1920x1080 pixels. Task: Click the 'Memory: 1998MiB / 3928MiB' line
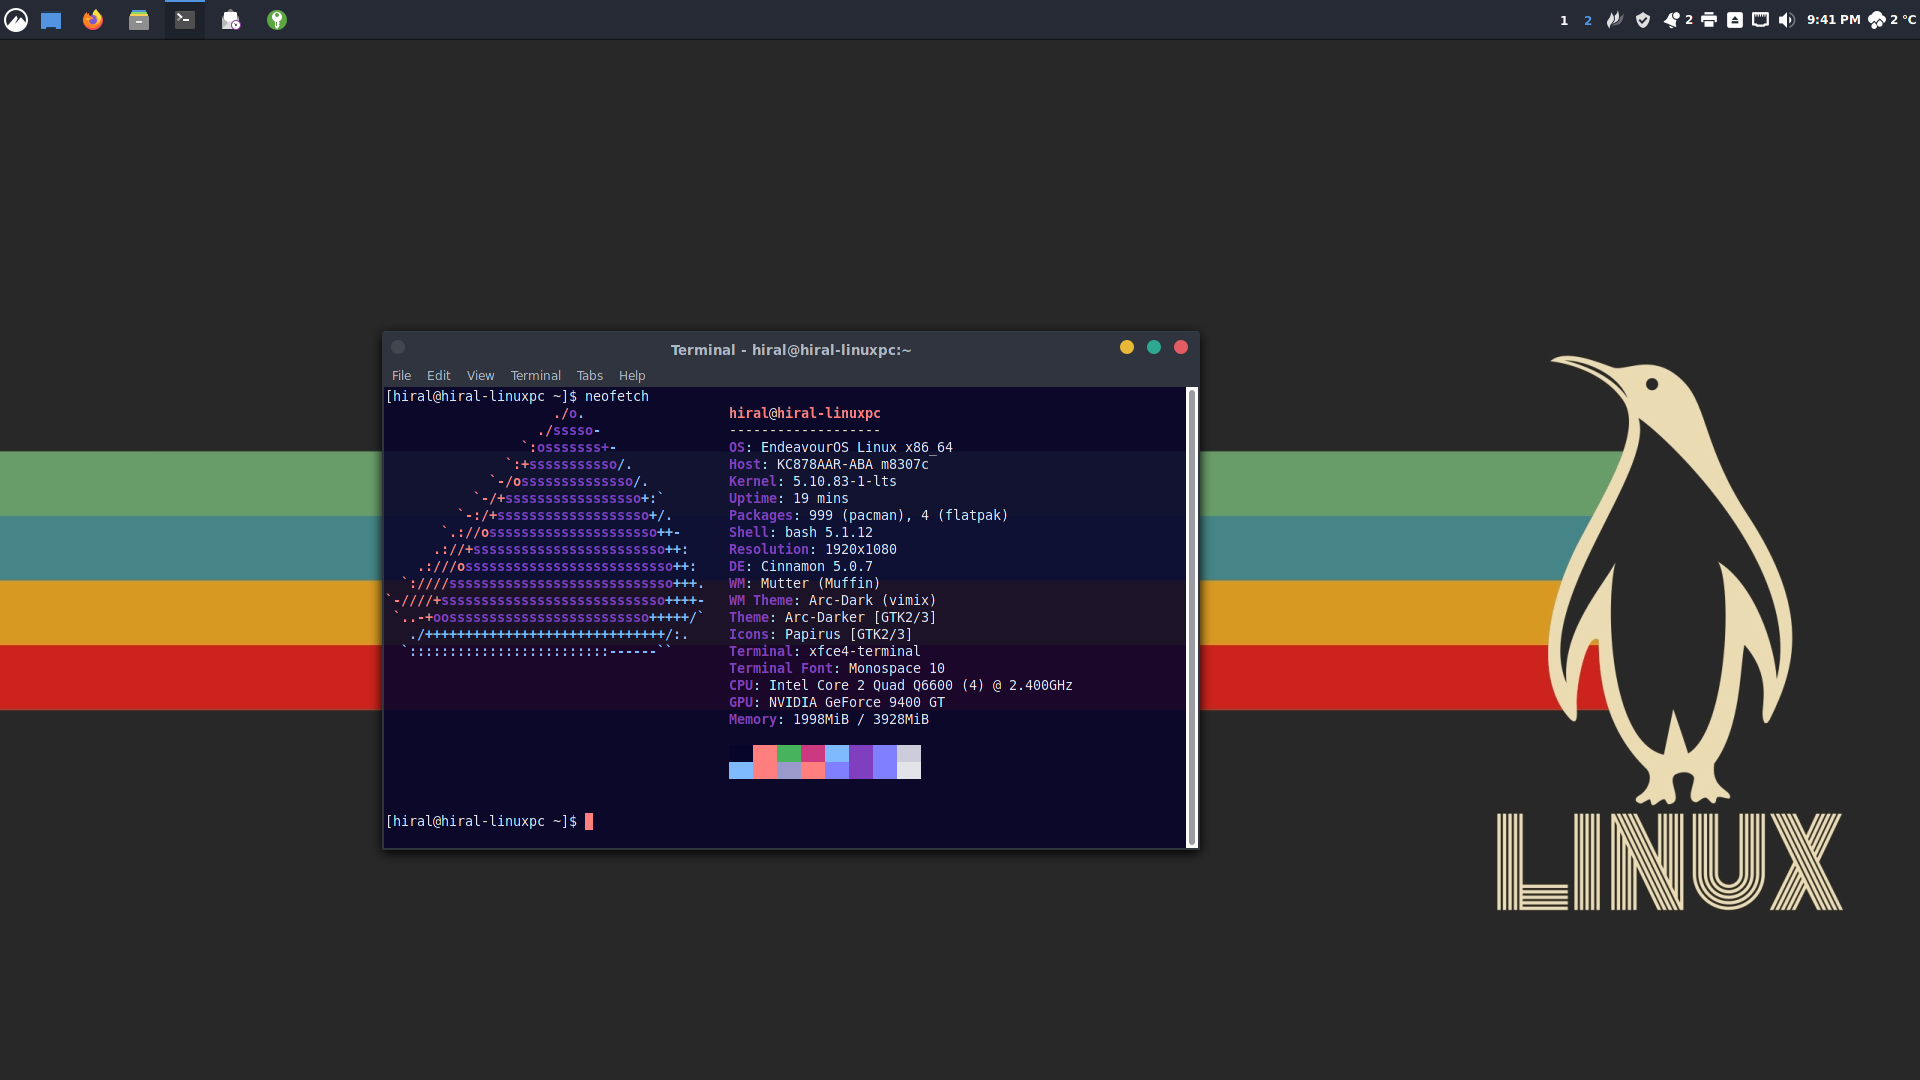pos(829,720)
